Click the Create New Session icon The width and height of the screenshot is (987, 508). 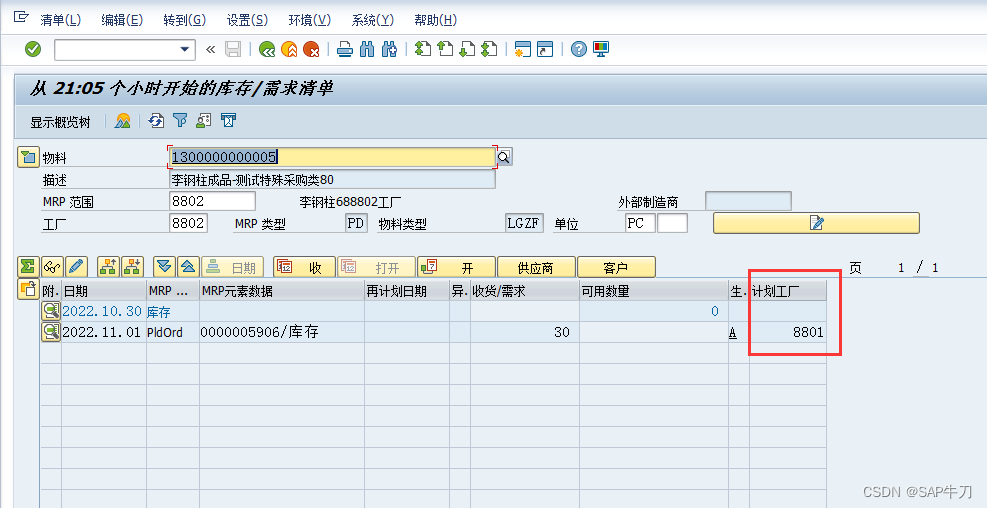click(x=522, y=49)
